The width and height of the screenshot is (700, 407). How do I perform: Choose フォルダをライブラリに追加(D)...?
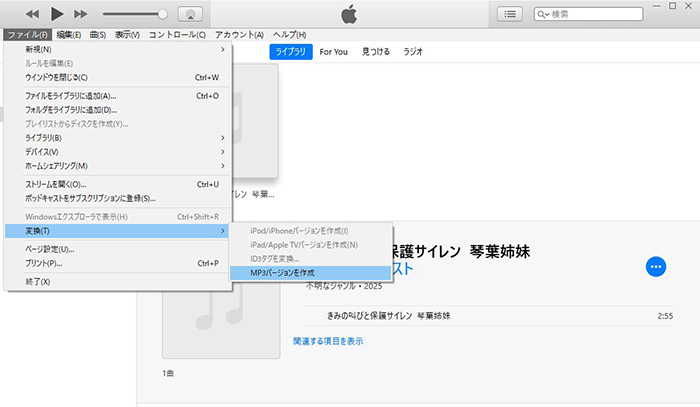(118, 110)
